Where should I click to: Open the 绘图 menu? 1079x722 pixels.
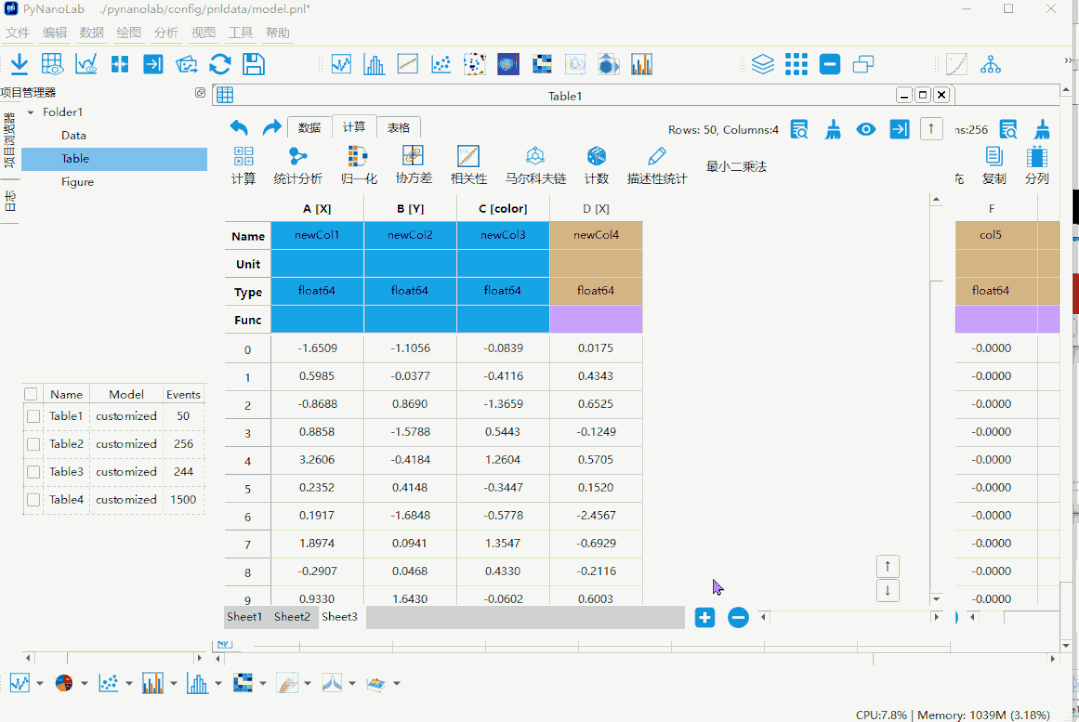tap(129, 32)
